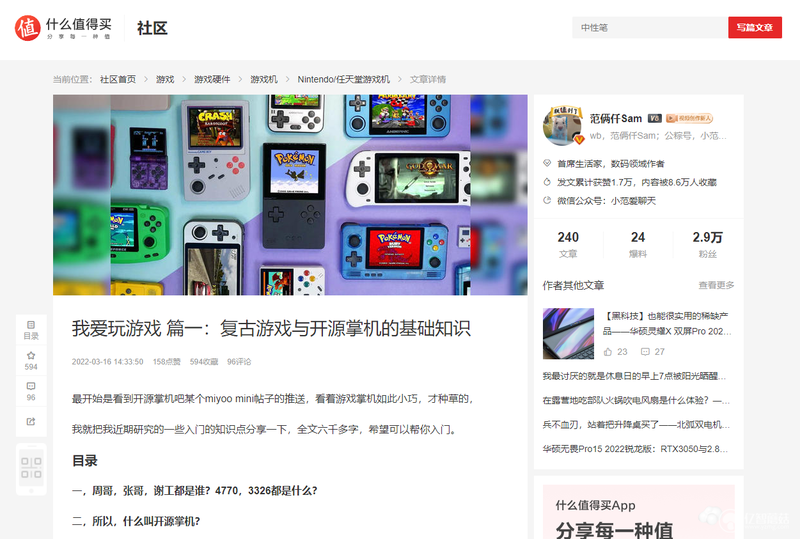Viewport: 800px width, 539px height.
Task: View the author's 2.9万 粉丝
Action: (x=707, y=244)
